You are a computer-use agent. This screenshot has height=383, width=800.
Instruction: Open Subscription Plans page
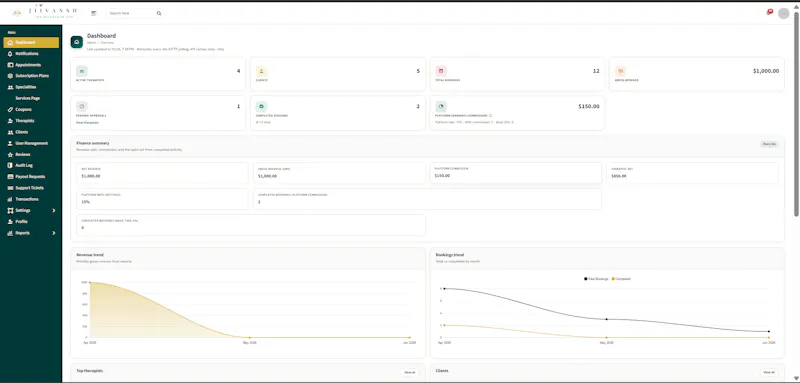31,76
